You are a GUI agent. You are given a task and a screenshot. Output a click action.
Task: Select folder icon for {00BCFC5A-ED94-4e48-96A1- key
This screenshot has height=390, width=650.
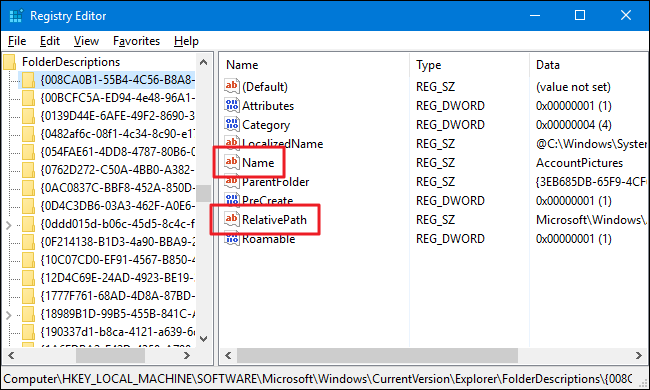point(28,98)
